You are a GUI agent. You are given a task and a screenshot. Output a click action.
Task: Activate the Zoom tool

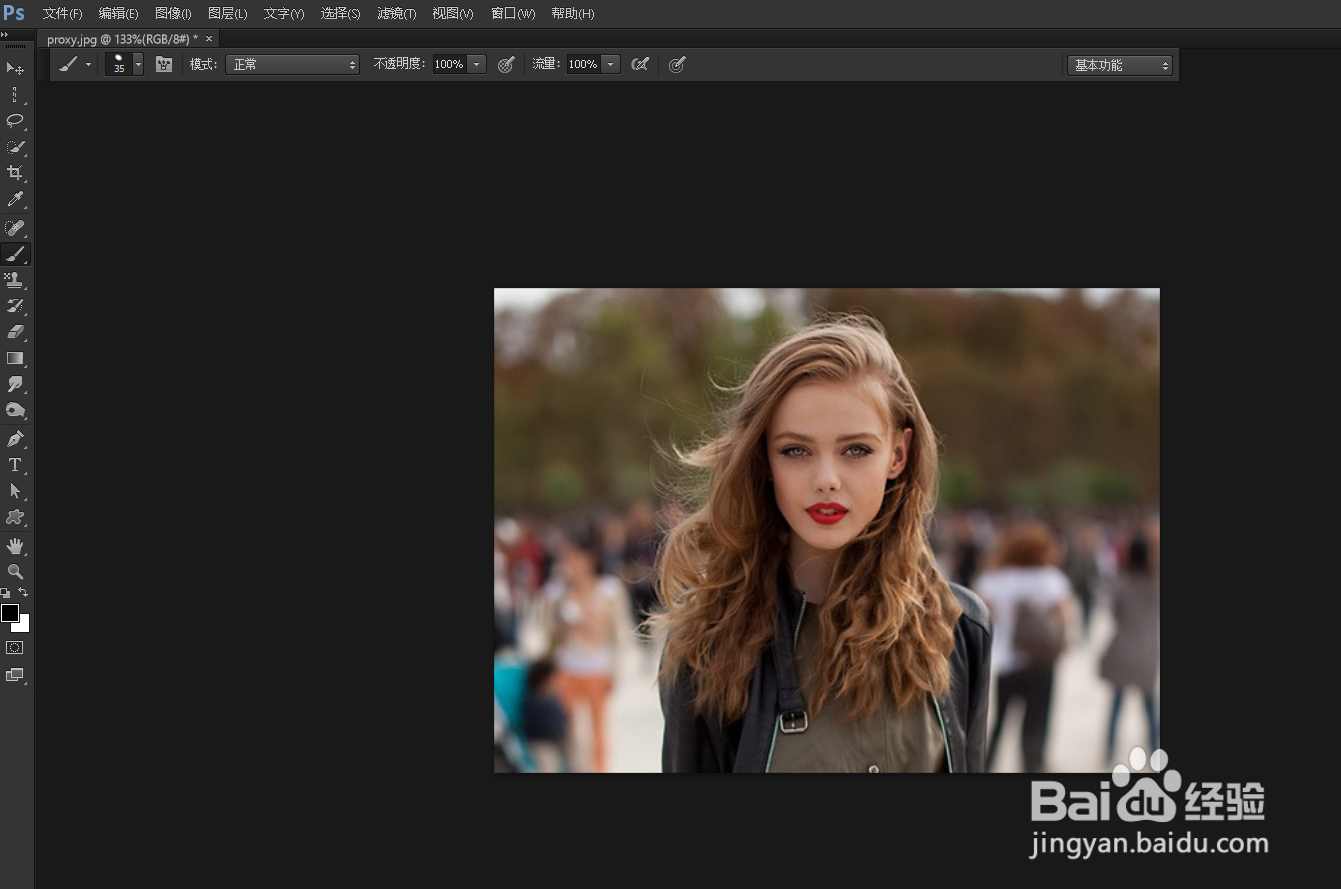15,571
